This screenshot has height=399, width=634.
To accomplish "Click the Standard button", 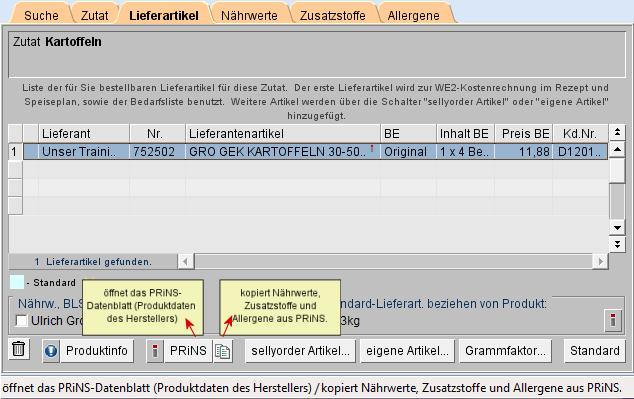I will click(594, 351).
